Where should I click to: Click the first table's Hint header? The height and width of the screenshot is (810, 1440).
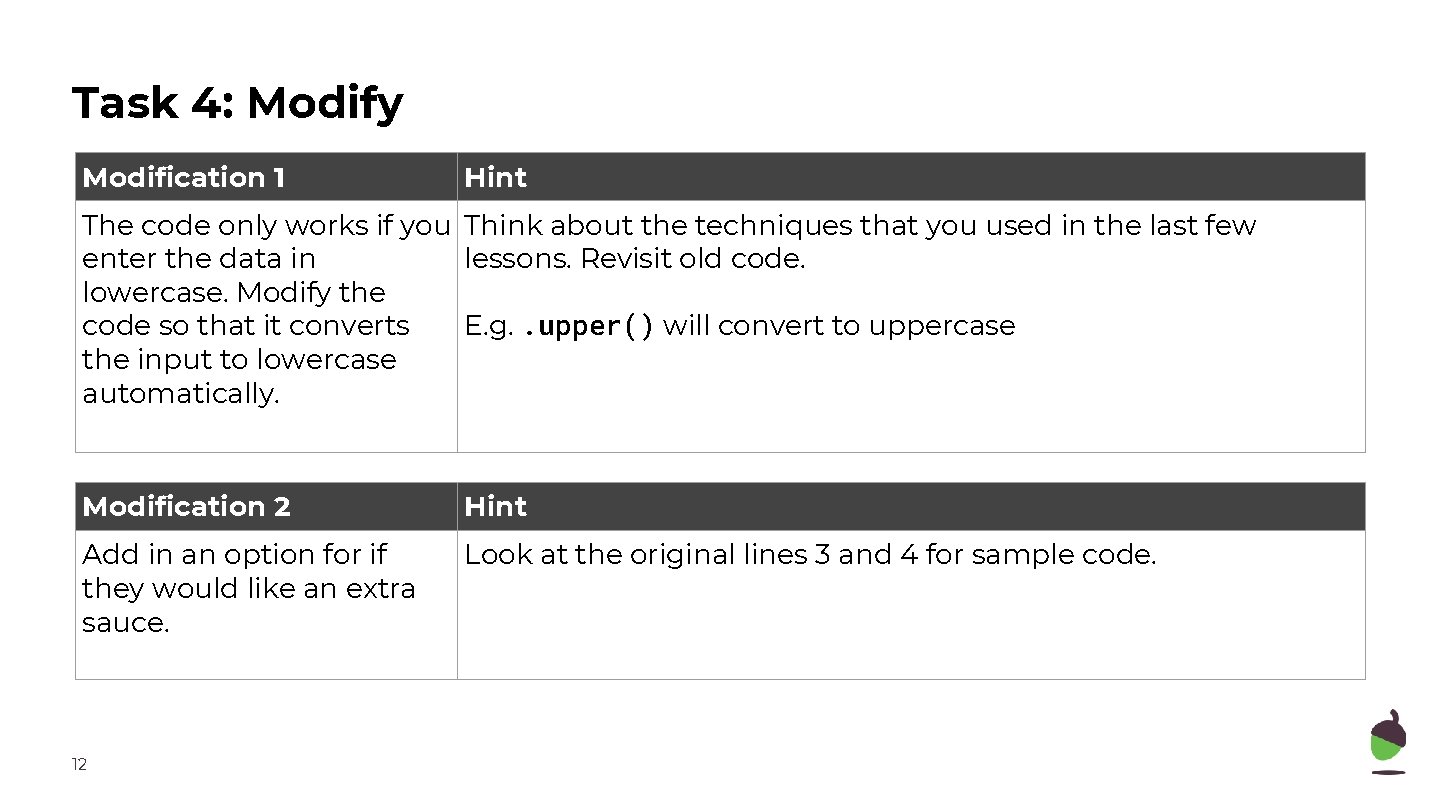pyautogui.click(x=496, y=178)
